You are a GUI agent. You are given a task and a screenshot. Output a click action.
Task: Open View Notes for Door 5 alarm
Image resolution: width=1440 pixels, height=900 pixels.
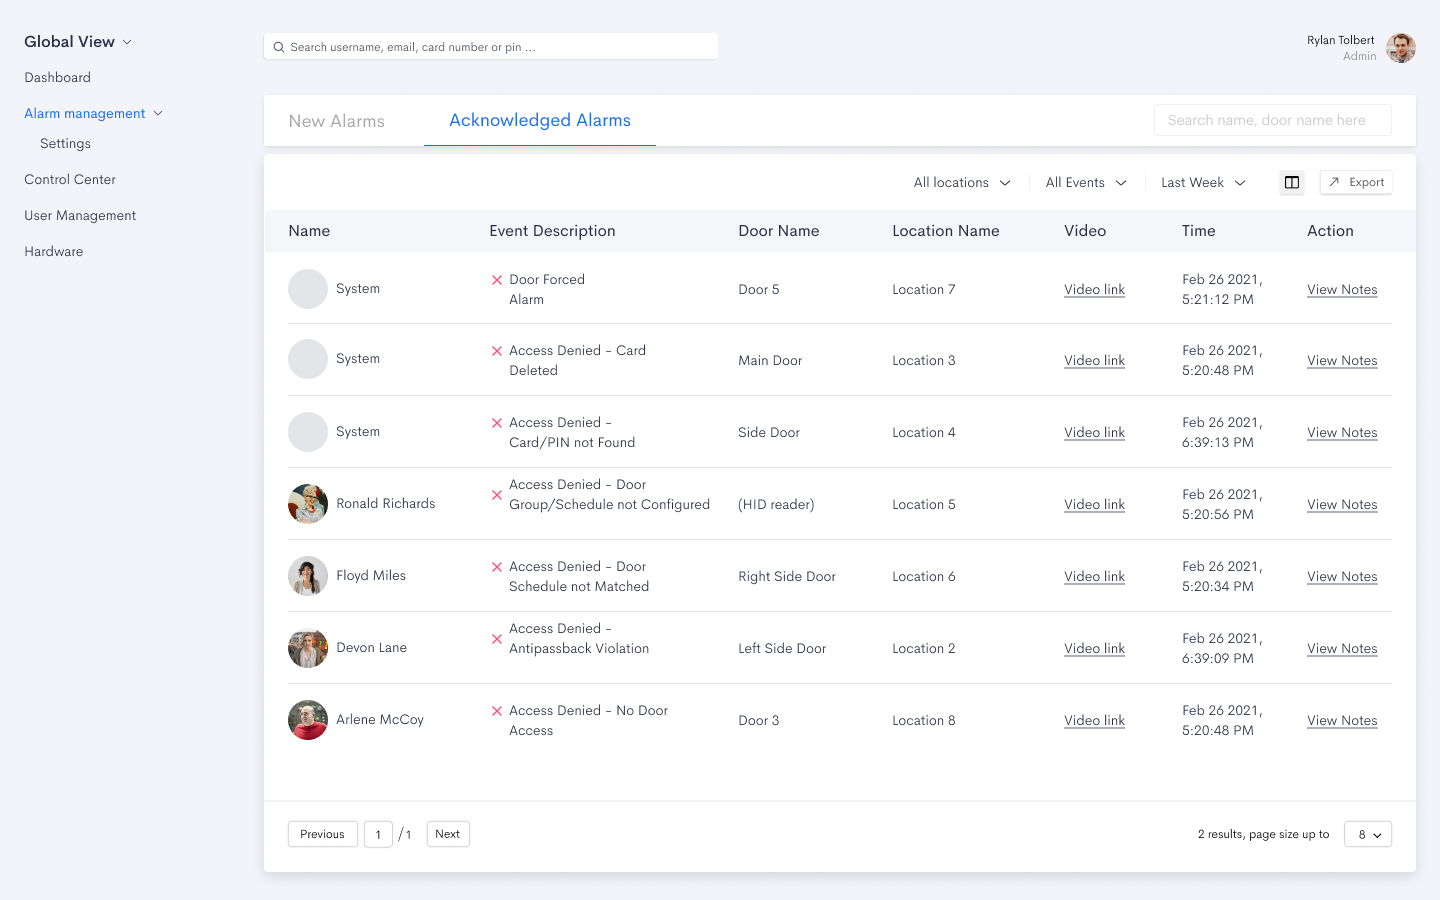tap(1342, 290)
